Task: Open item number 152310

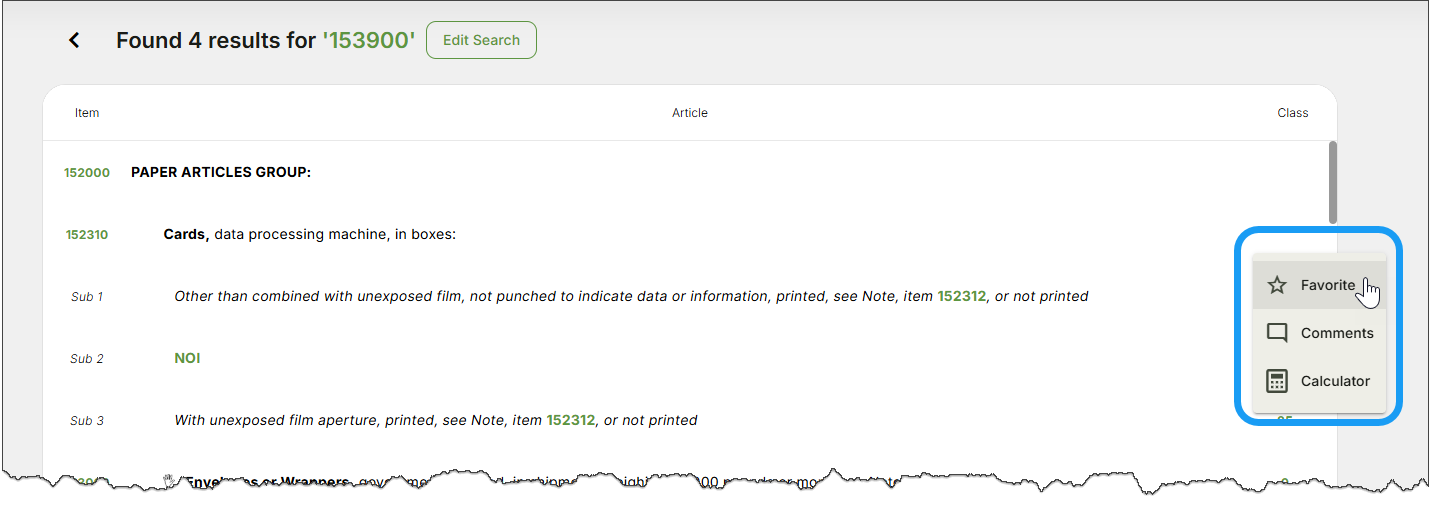Action: coord(87,235)
